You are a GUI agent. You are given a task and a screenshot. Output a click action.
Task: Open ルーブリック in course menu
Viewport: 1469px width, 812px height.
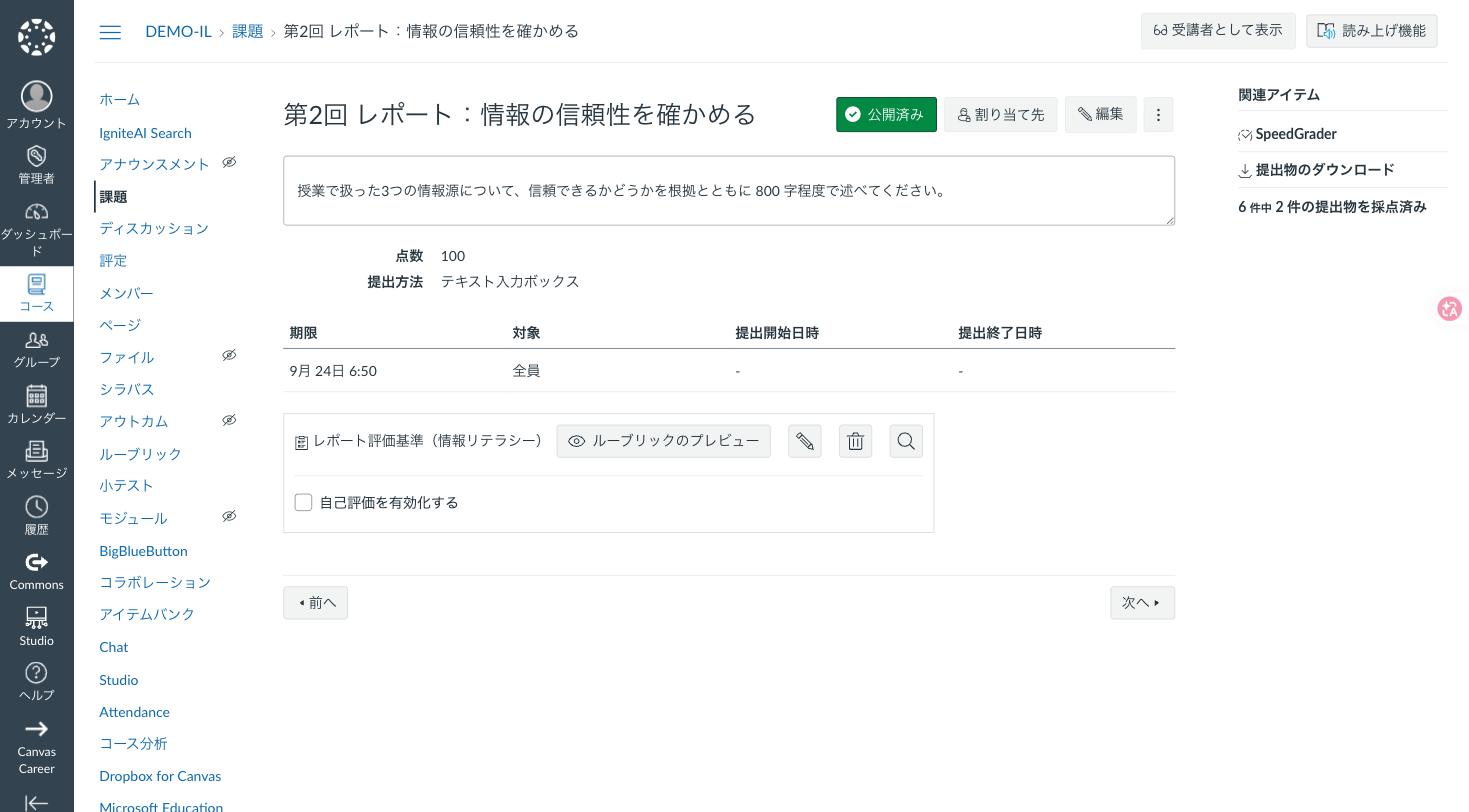[x=140, y=454]
